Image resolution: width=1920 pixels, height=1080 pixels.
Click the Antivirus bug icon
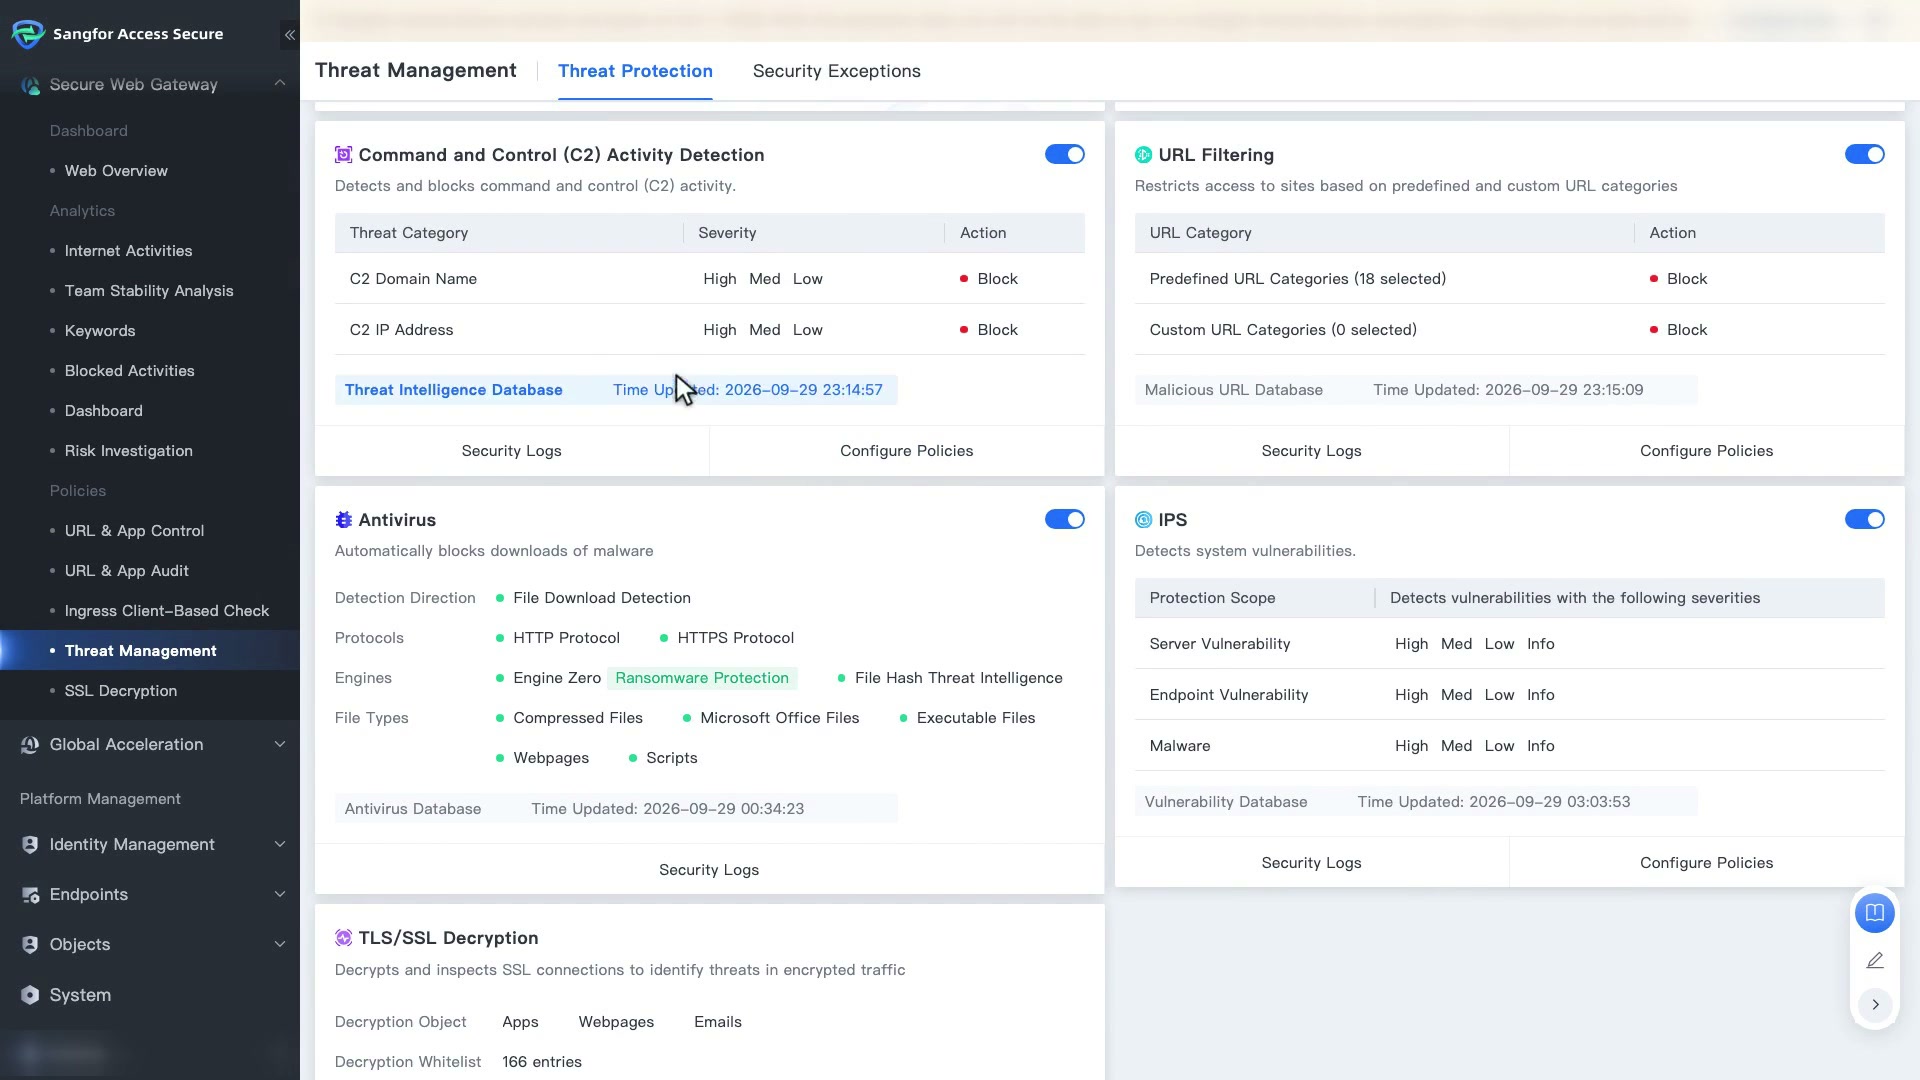[343, 520]
